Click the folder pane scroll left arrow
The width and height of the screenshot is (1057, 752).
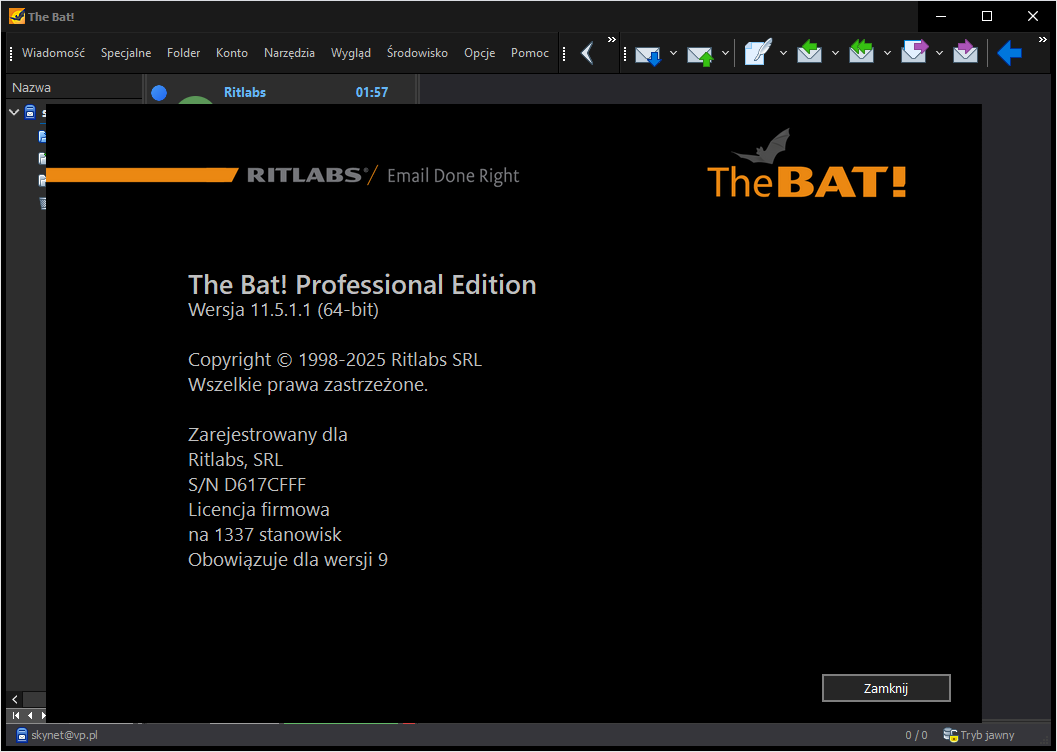(x=15, y=699)
